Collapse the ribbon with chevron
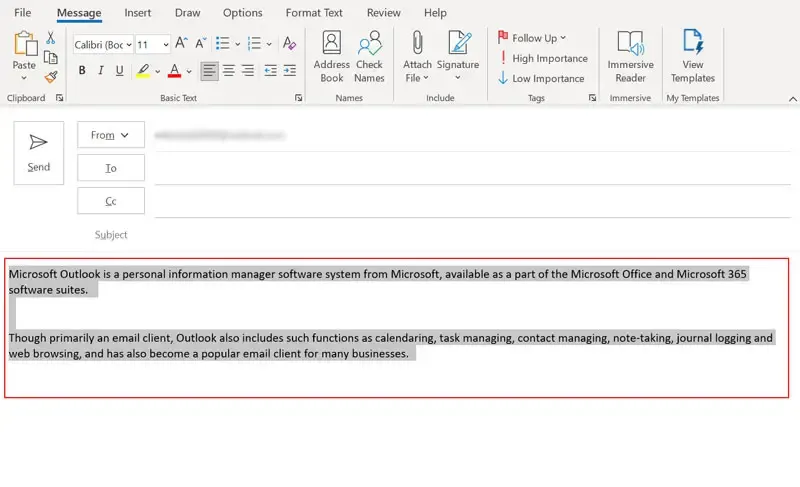This screenshot has width=800, height=487. click(x=792, y=99)
